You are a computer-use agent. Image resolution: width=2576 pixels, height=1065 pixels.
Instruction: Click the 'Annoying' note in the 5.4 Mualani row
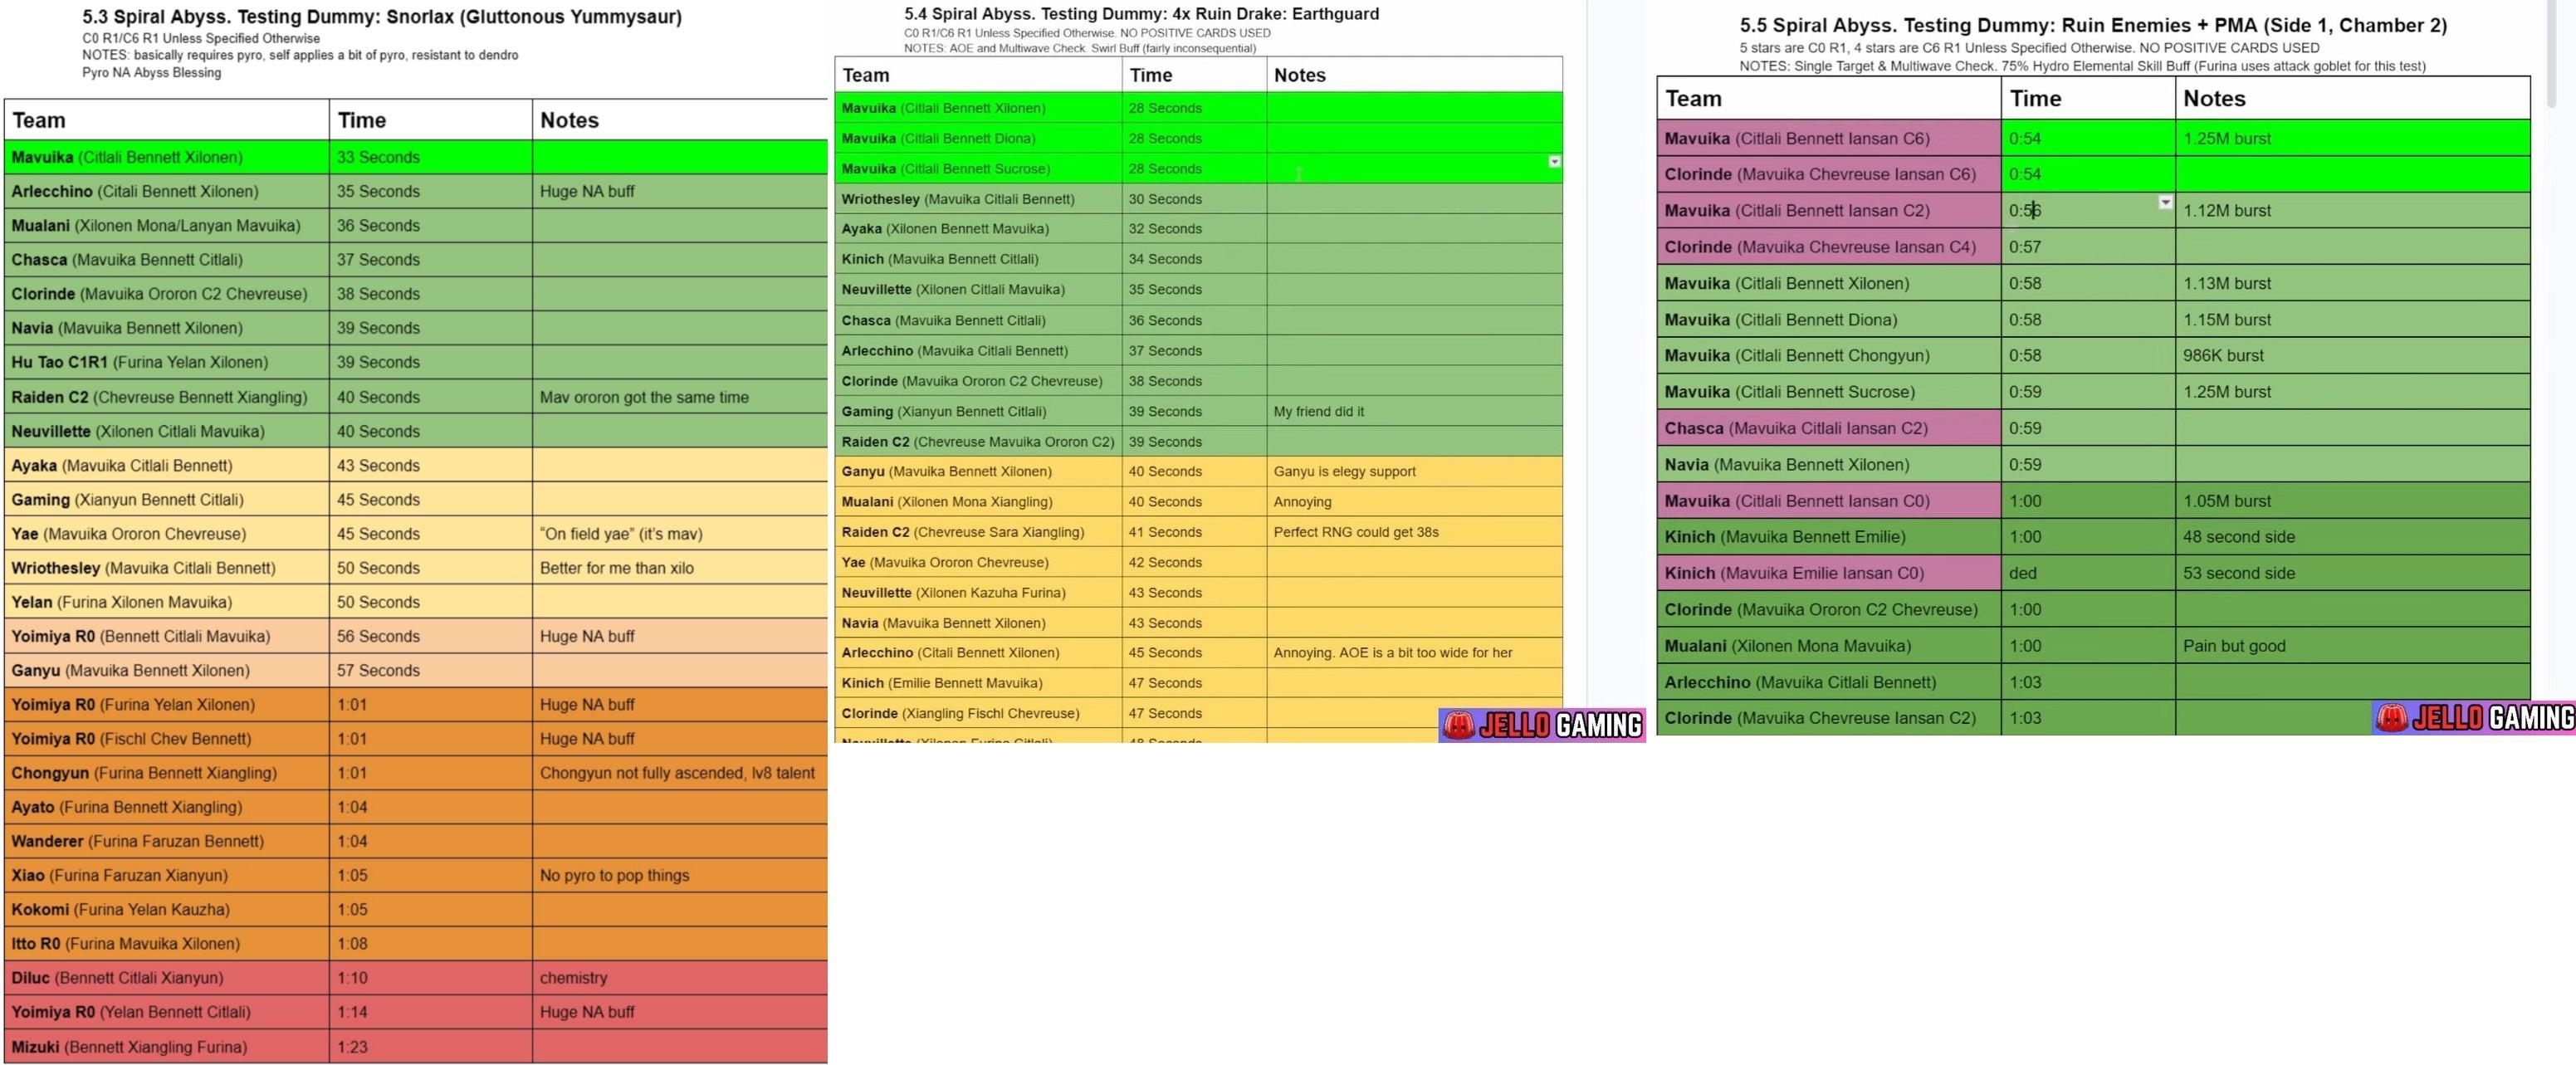[1302, 502]
